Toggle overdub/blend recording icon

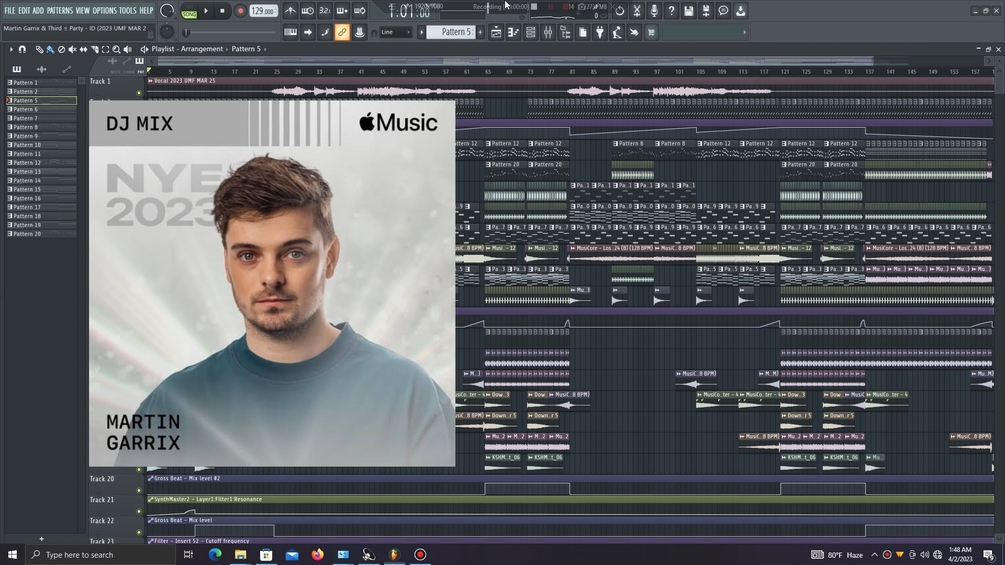pos(342,11)
